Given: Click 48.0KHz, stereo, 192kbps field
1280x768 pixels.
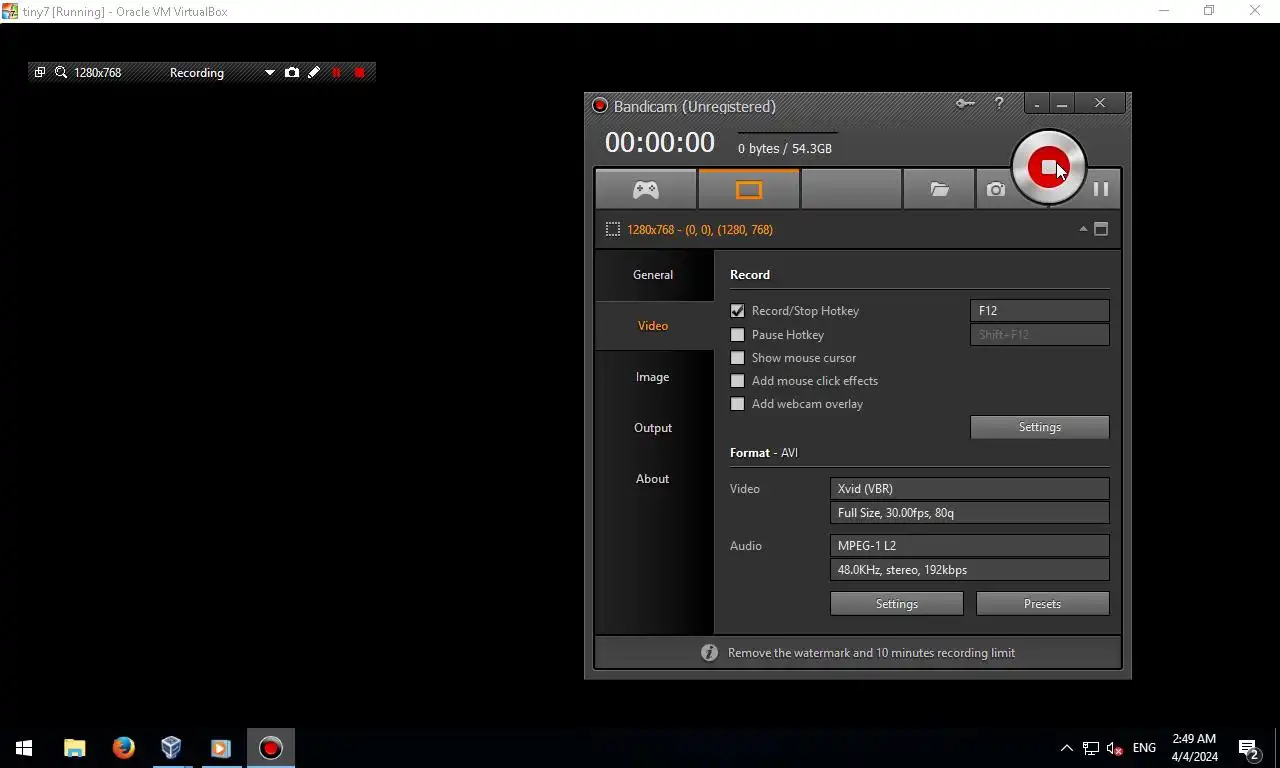Looking at the screenshot, I should tap(970, 570).
